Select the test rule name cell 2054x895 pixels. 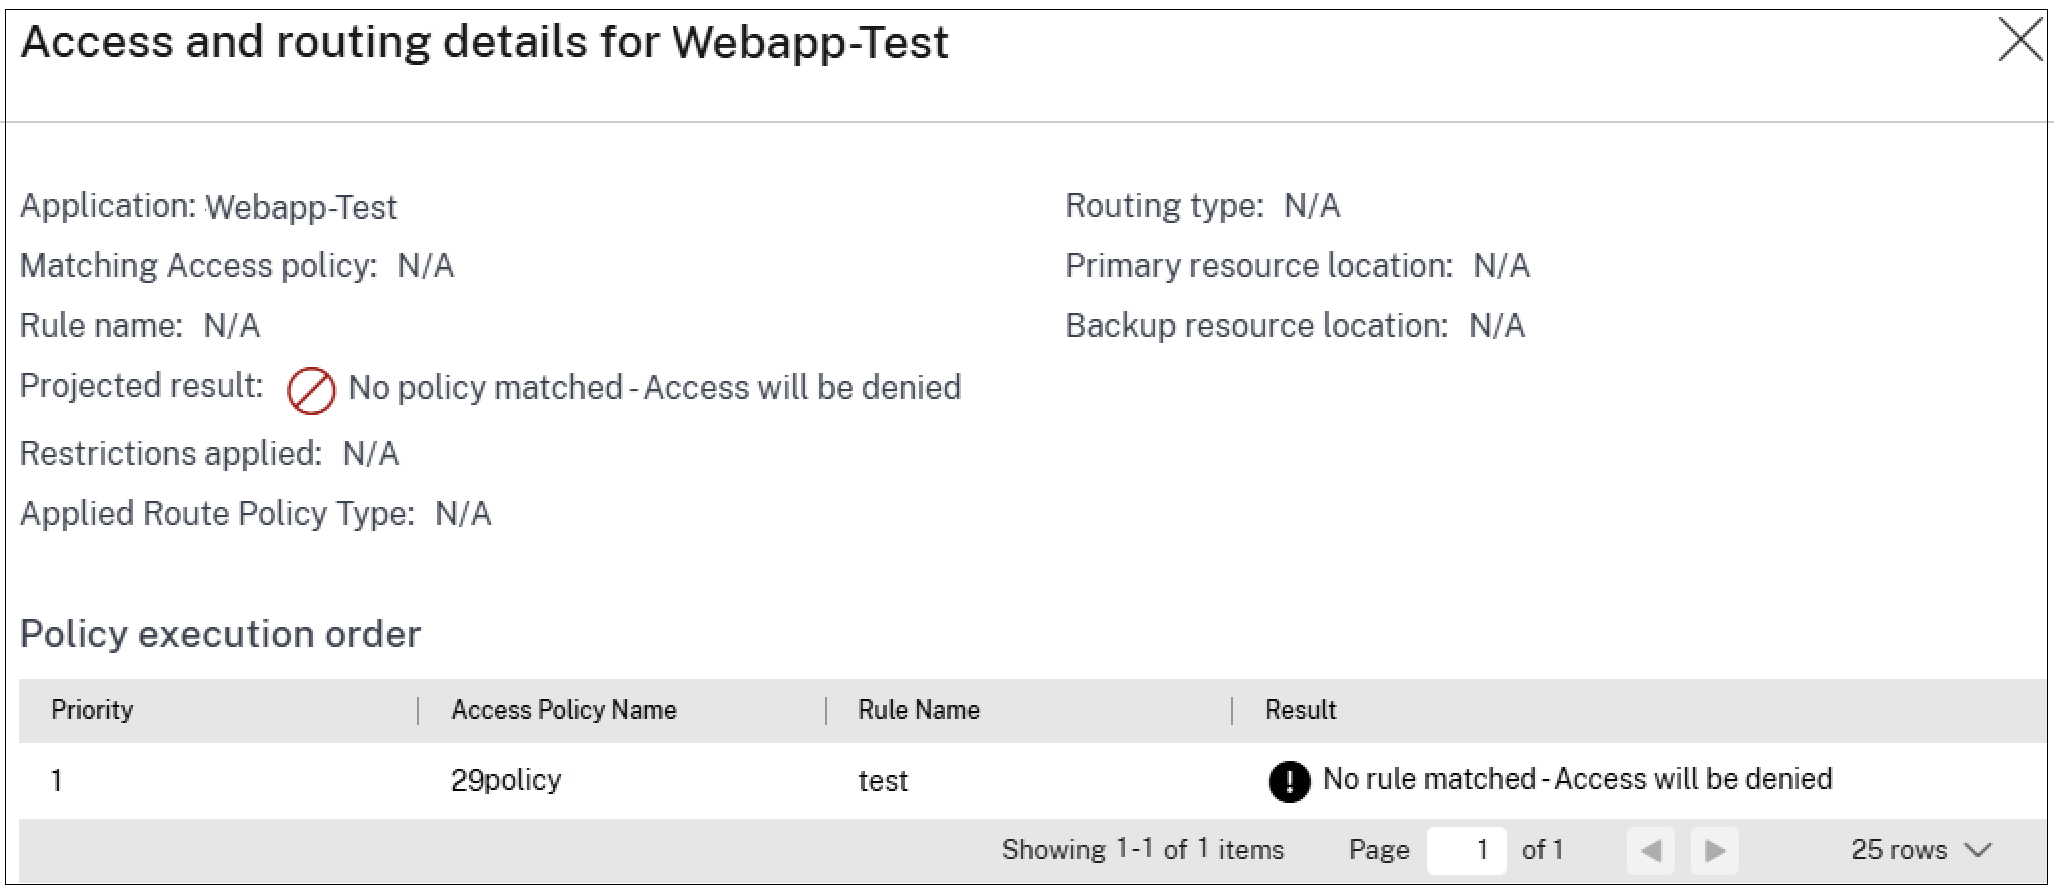coord(883,781)
